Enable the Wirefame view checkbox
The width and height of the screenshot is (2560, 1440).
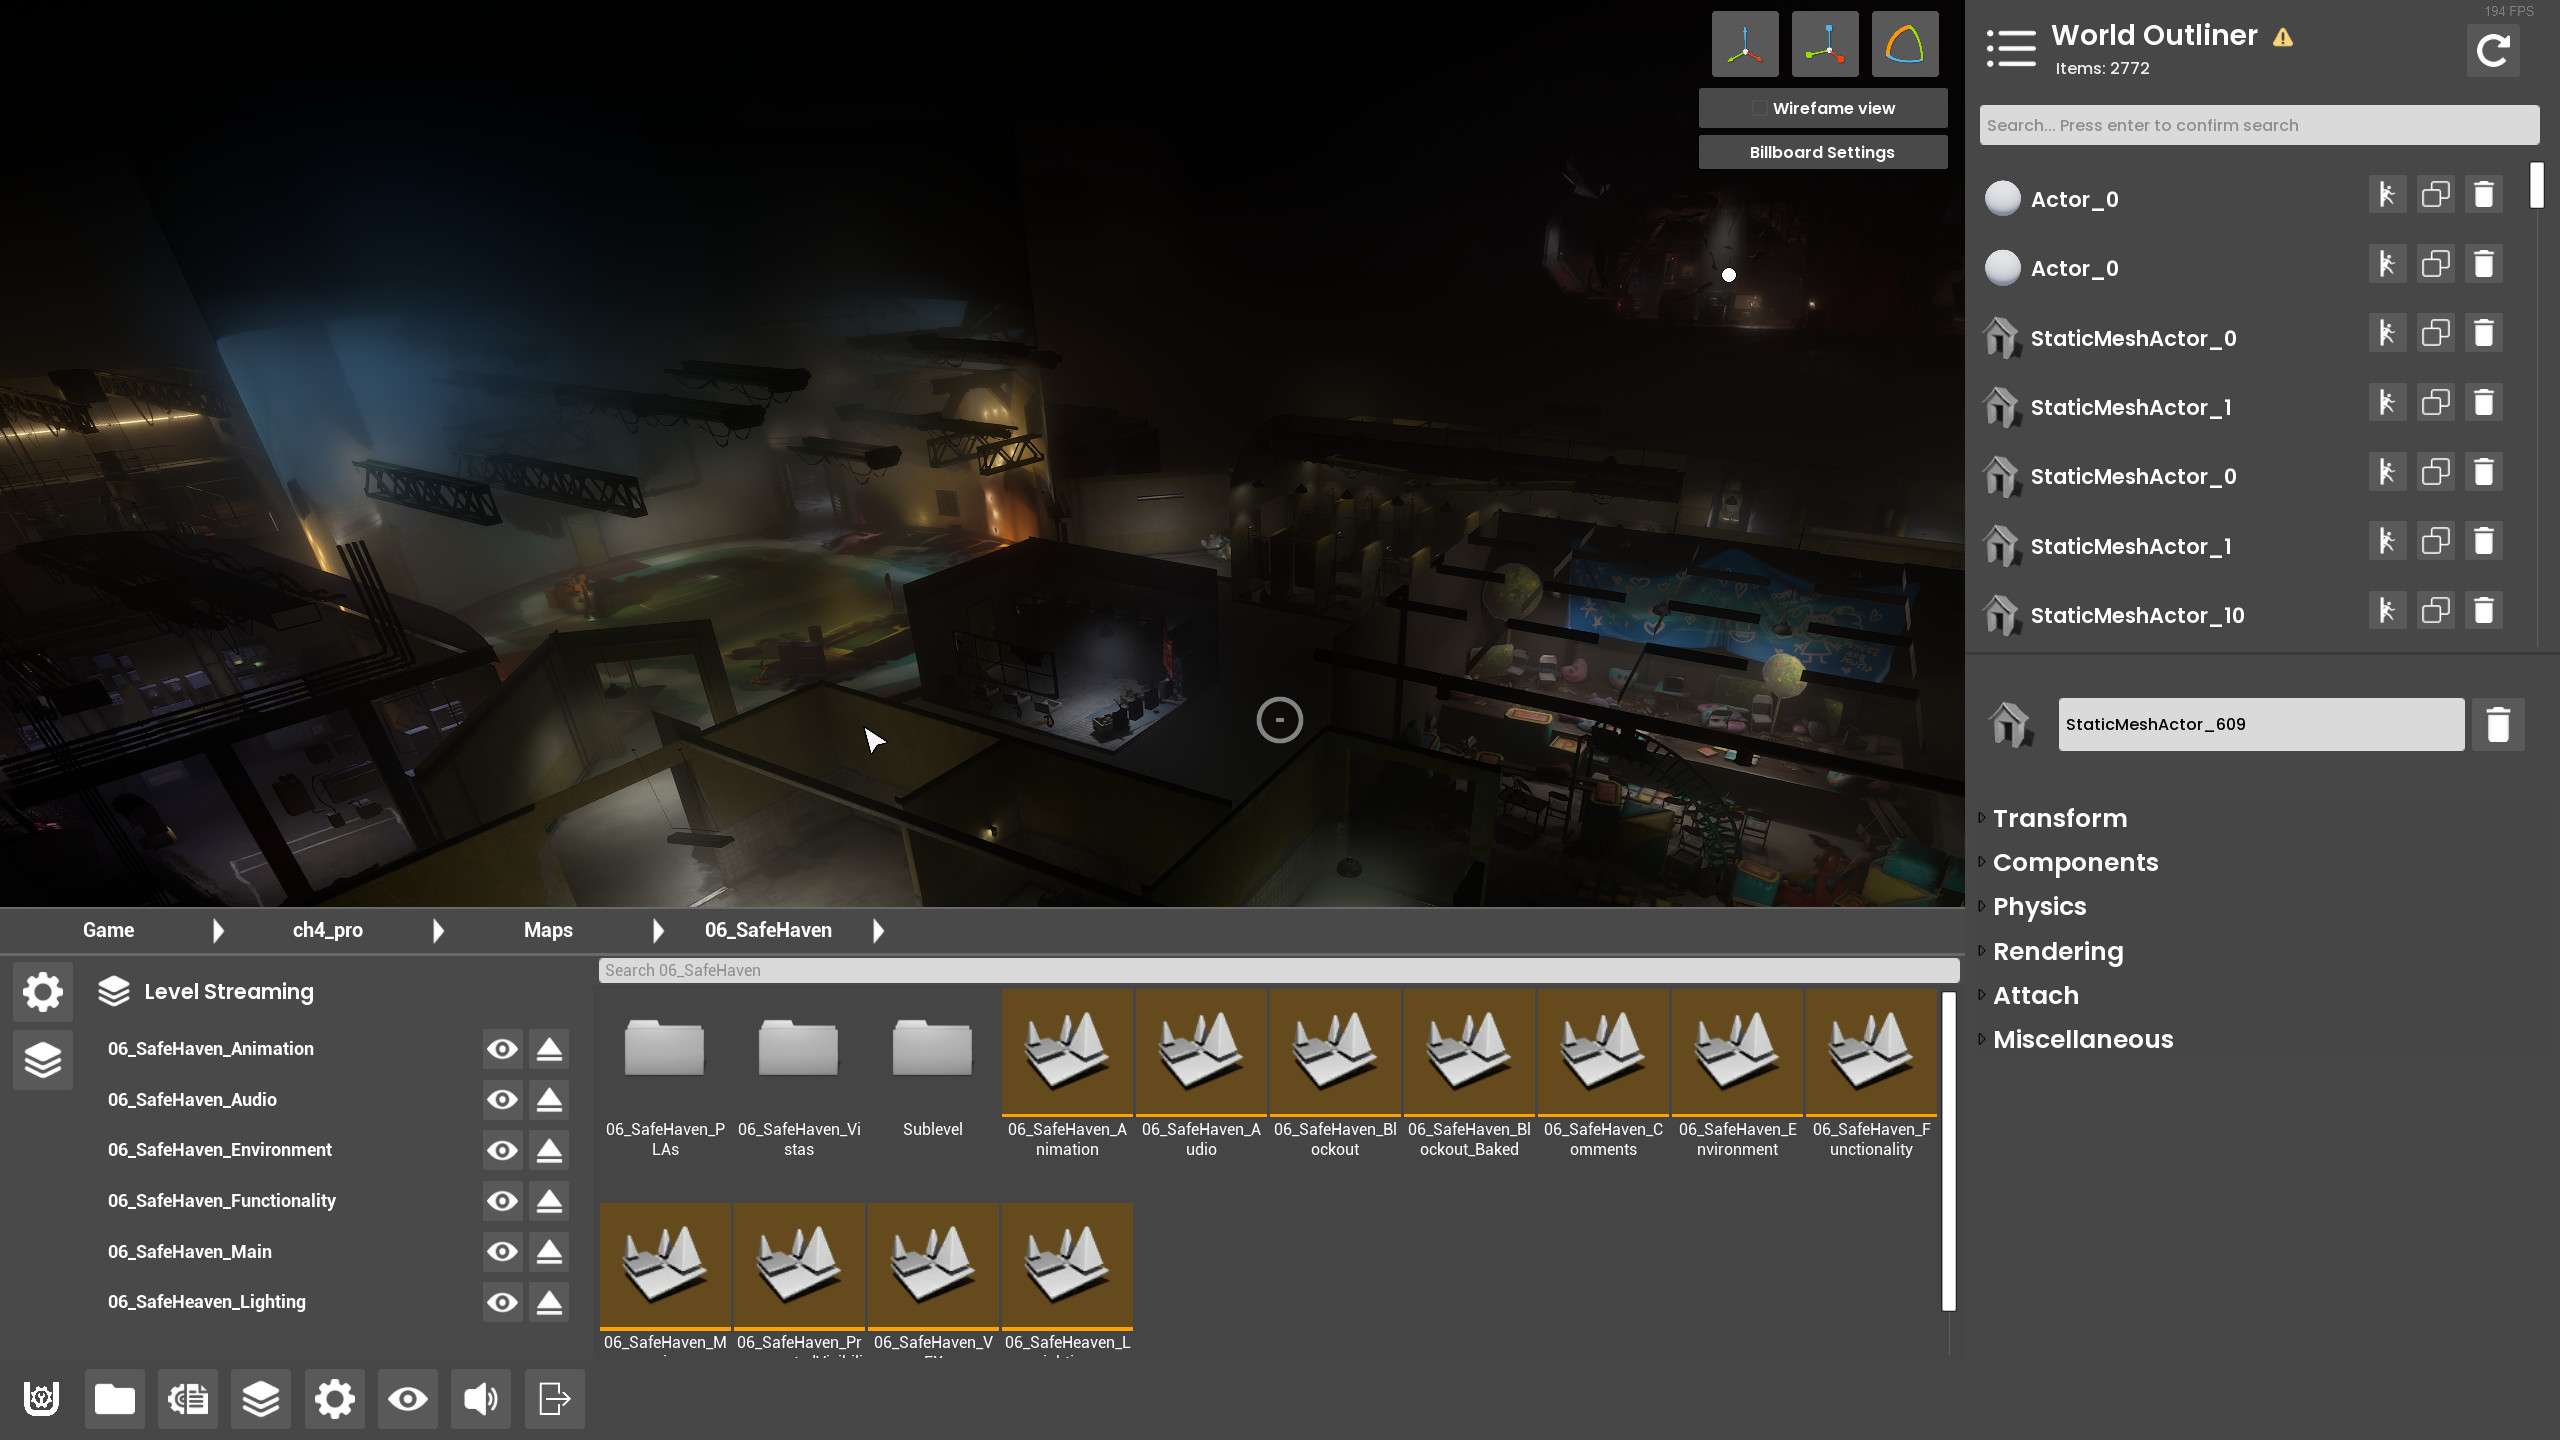[1759, 107]
